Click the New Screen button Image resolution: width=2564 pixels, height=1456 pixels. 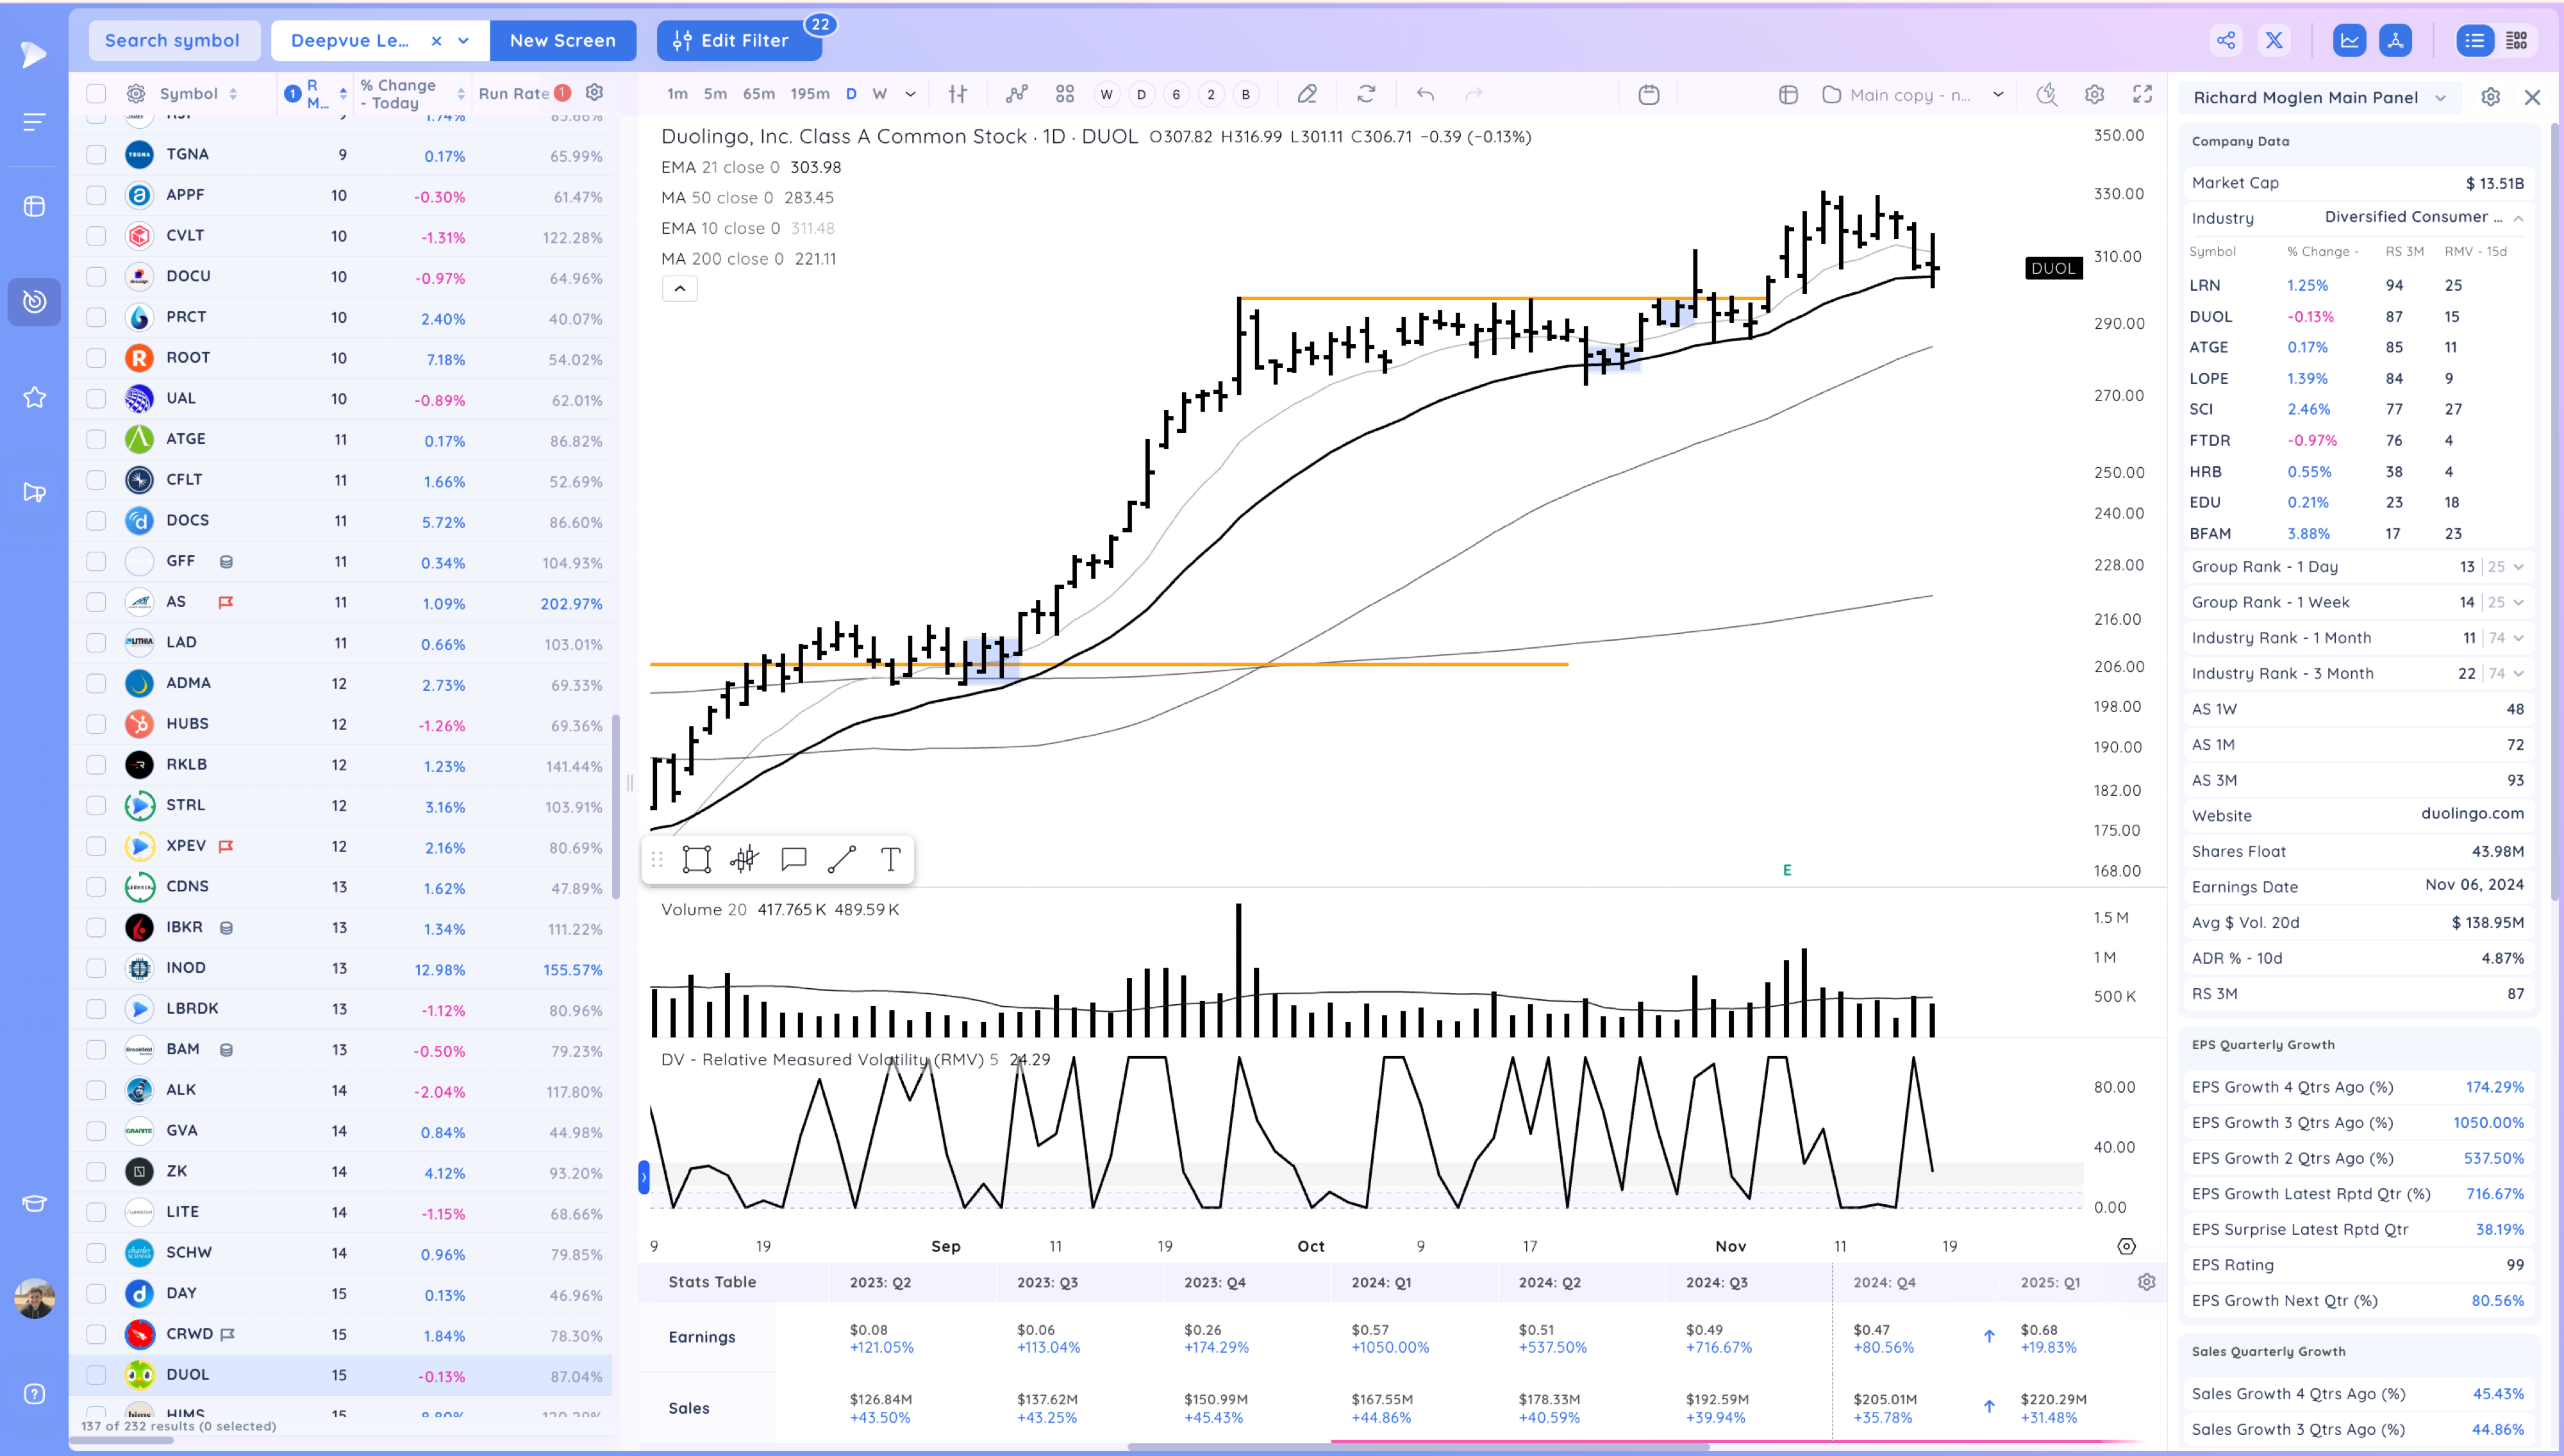click(x=562, y=40)
